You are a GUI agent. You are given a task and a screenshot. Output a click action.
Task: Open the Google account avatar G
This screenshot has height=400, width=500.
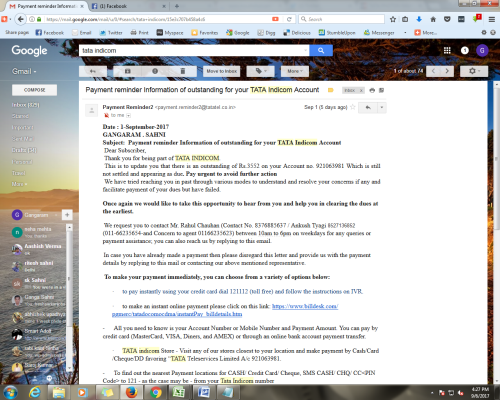482,50
